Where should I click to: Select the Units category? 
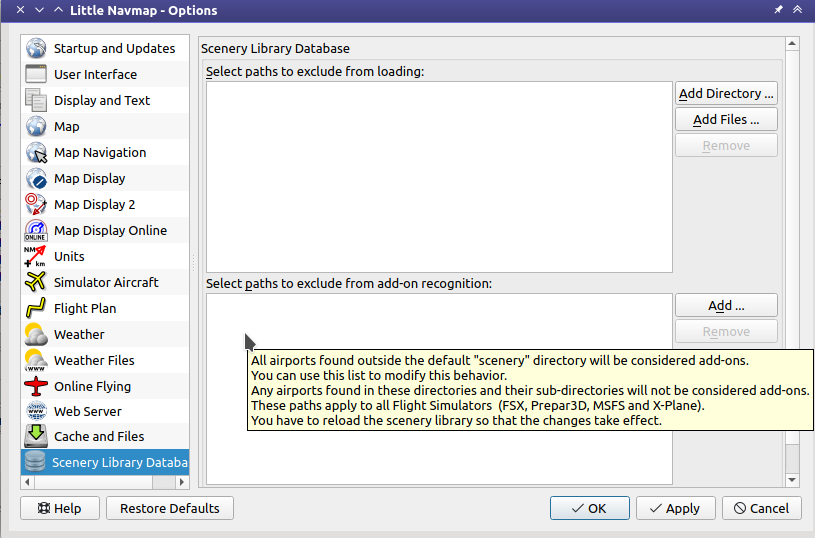(x=106, y=256)
